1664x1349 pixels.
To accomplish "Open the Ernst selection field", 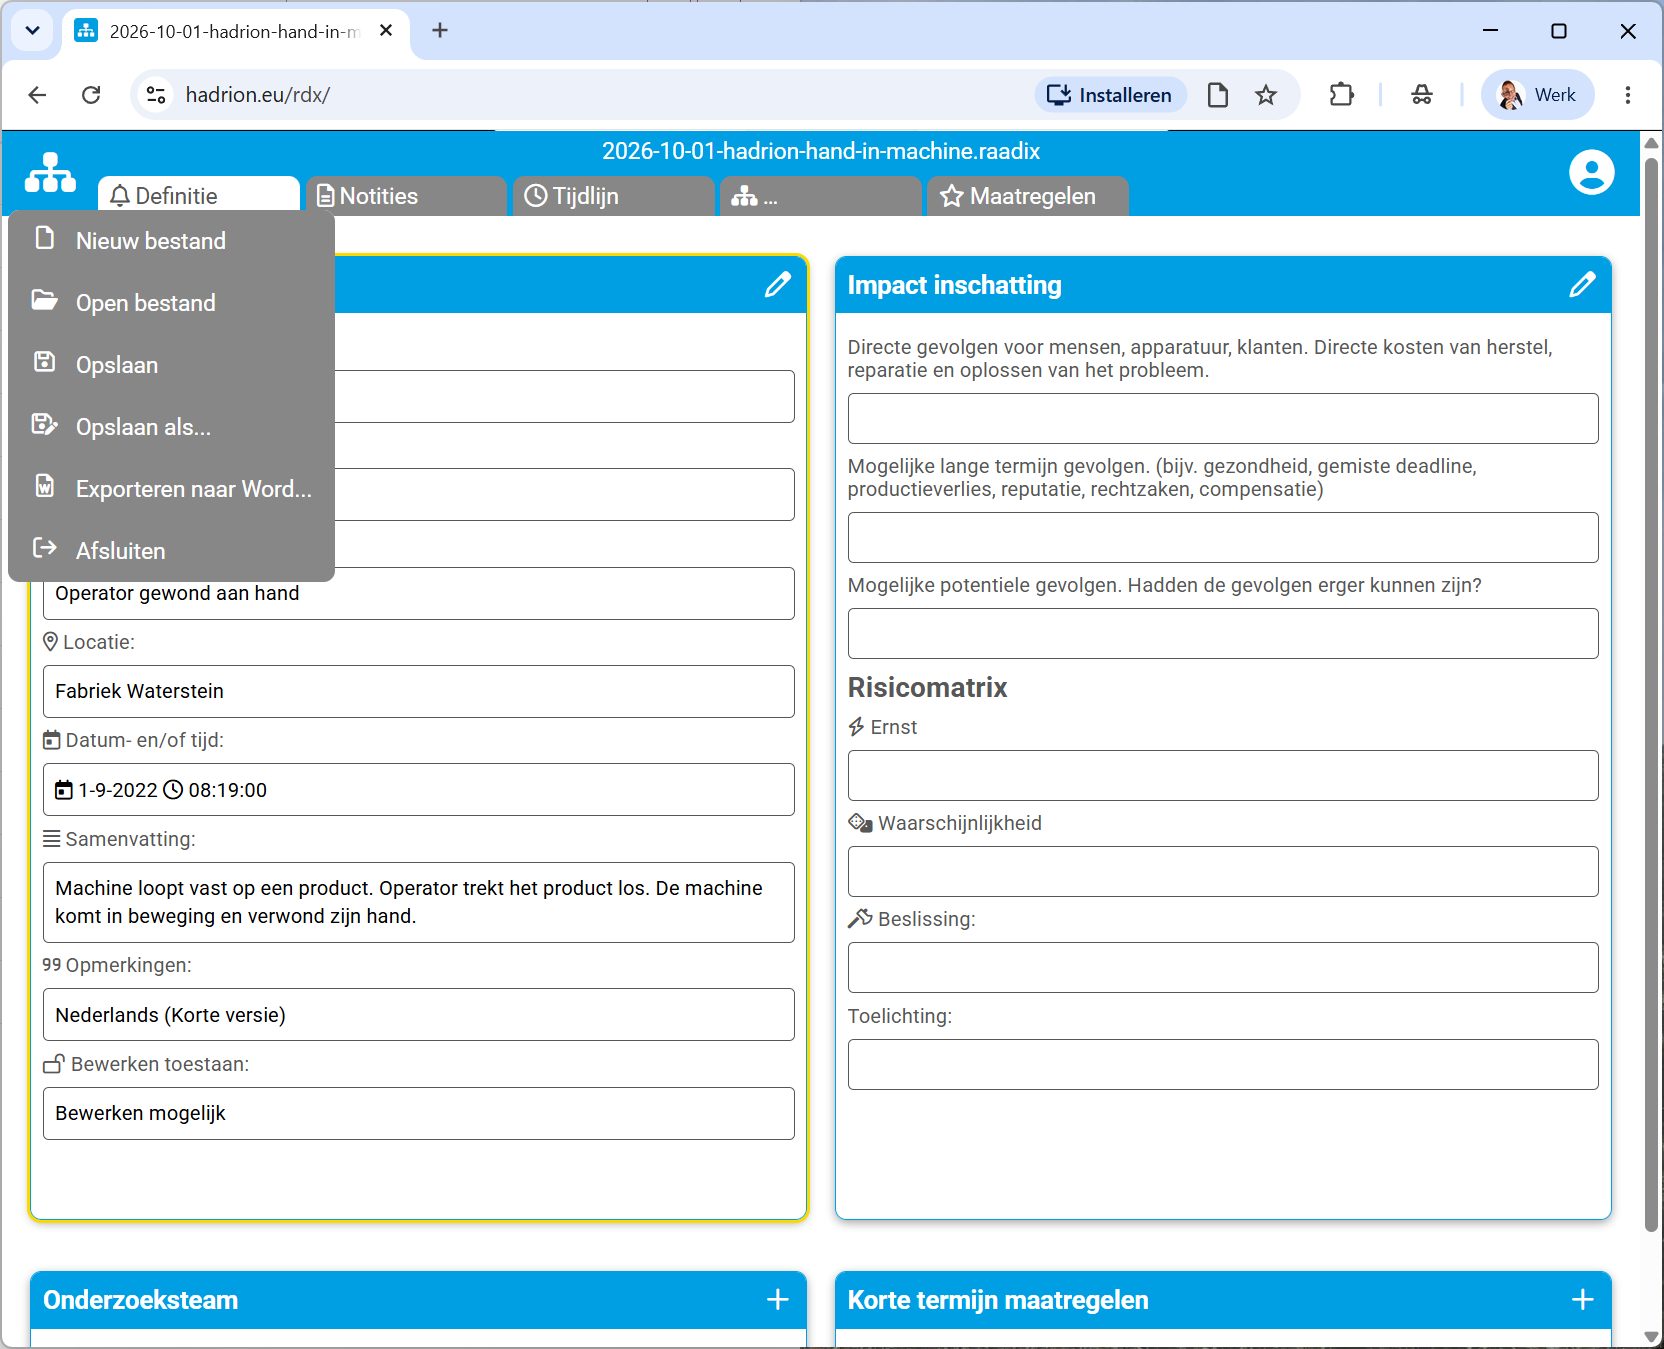I will [x=1223, y=775].
